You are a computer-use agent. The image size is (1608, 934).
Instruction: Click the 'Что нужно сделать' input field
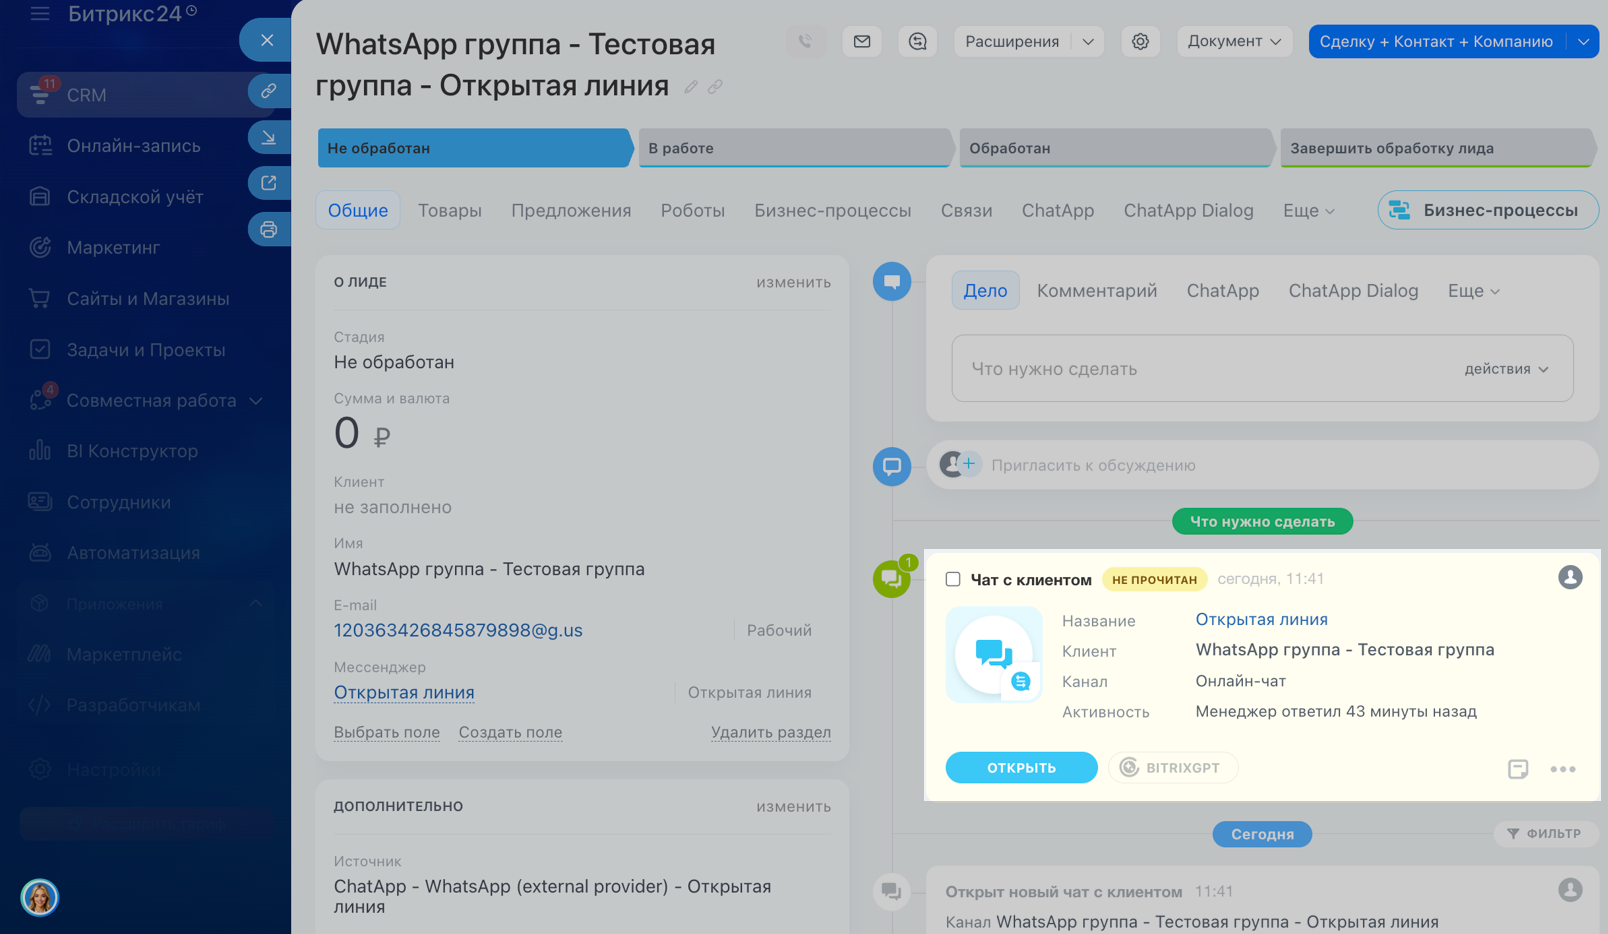pyautogui.click(x=1200, y=369)
